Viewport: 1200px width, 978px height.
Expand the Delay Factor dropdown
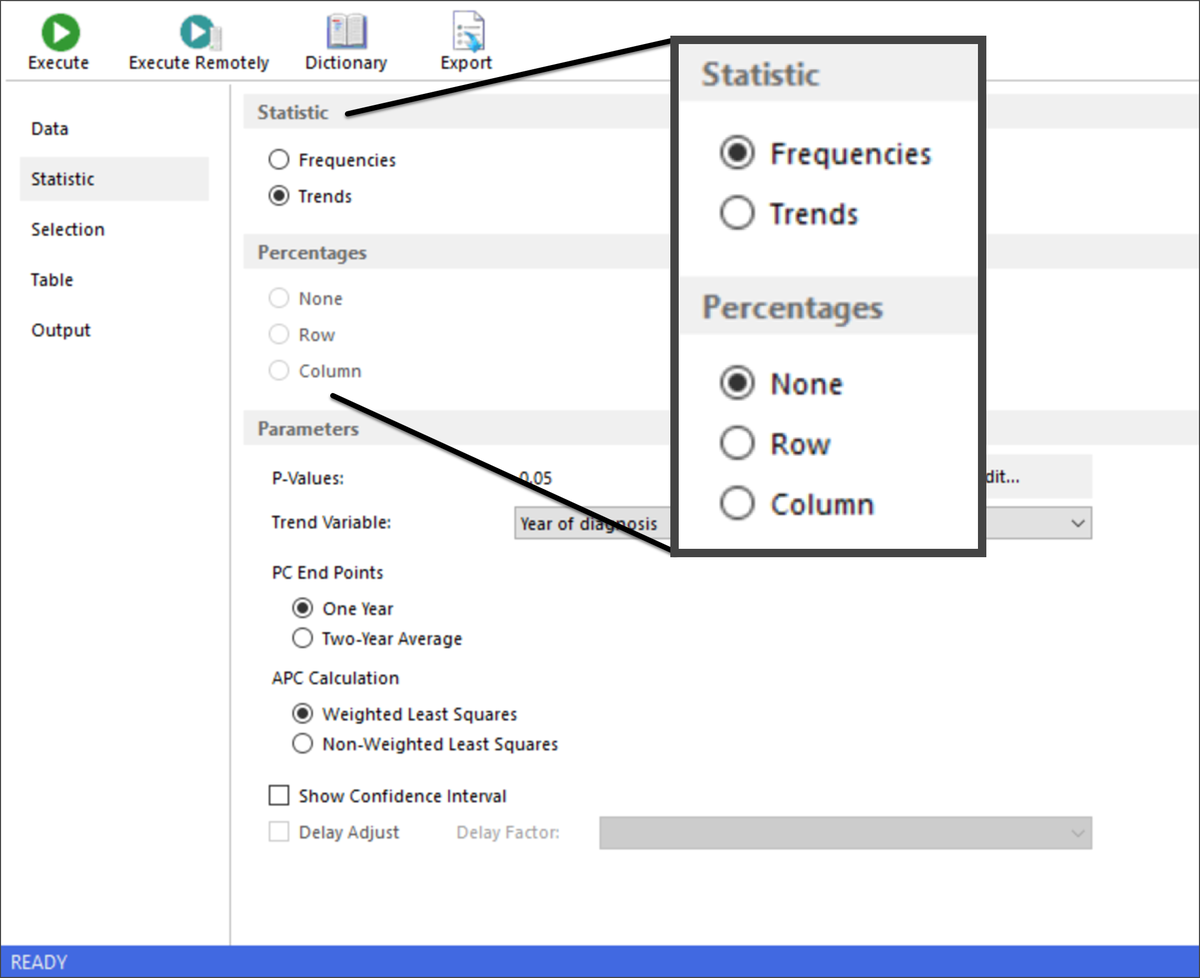click(x=1078, y=832)
